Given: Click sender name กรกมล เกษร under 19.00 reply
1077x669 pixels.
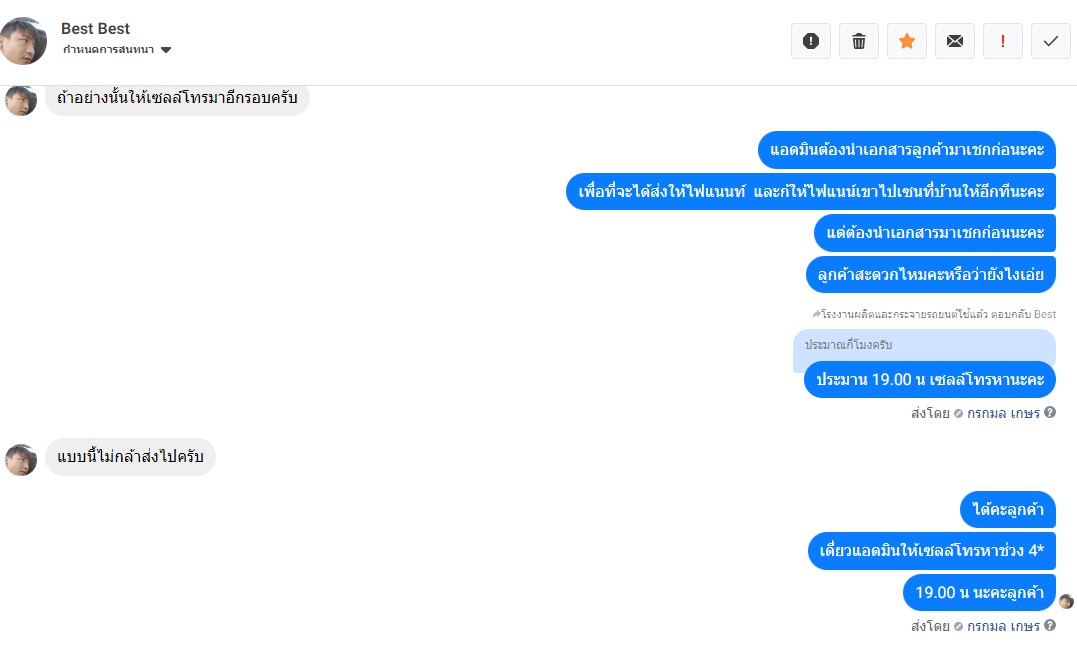Looking at the screenshot, I should tap(1003, 413).
